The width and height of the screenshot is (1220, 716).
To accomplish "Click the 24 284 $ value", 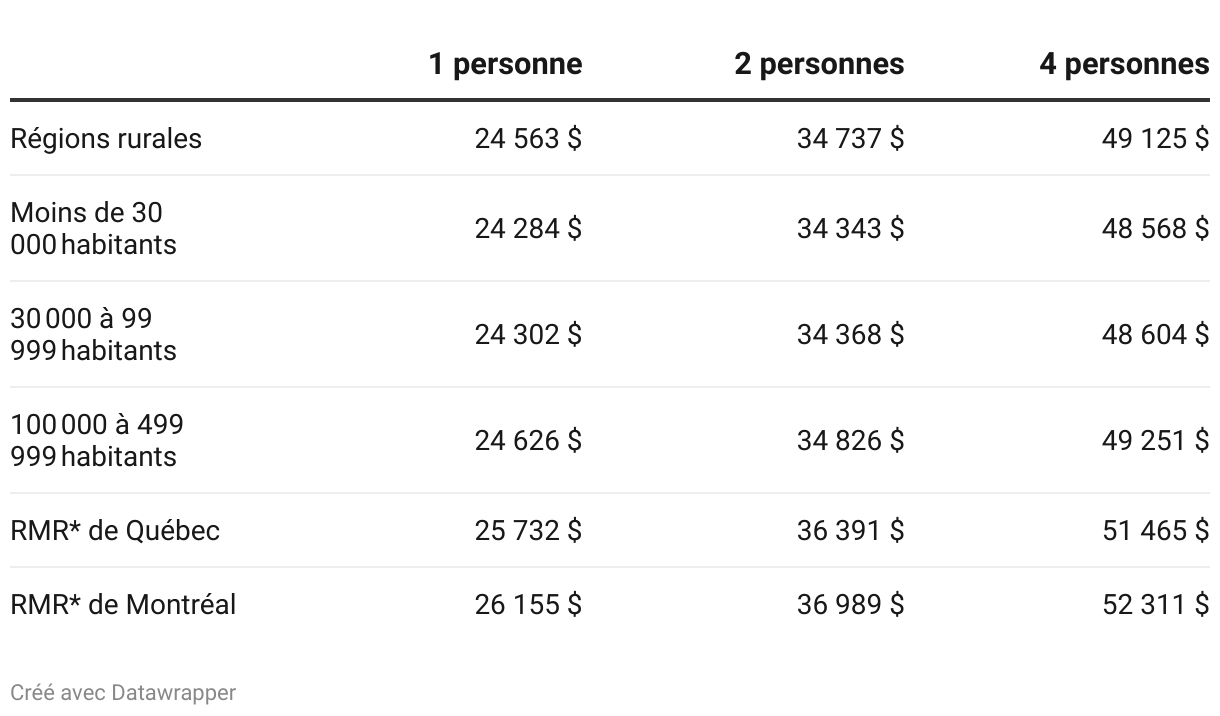I will [528, 229].
